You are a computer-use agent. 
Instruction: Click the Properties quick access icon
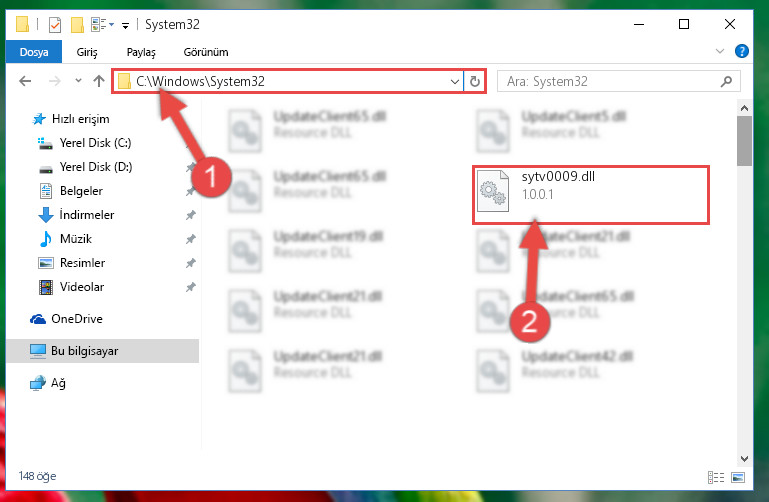coord(55,25)
